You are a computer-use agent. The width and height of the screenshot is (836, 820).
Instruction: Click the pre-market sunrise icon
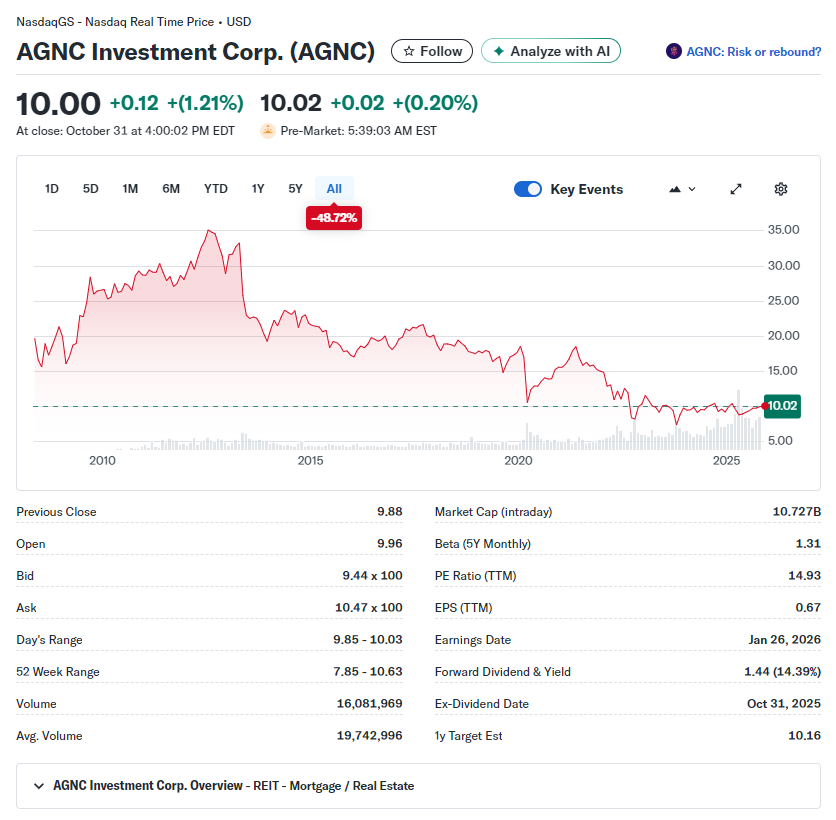tap(268, 131)
